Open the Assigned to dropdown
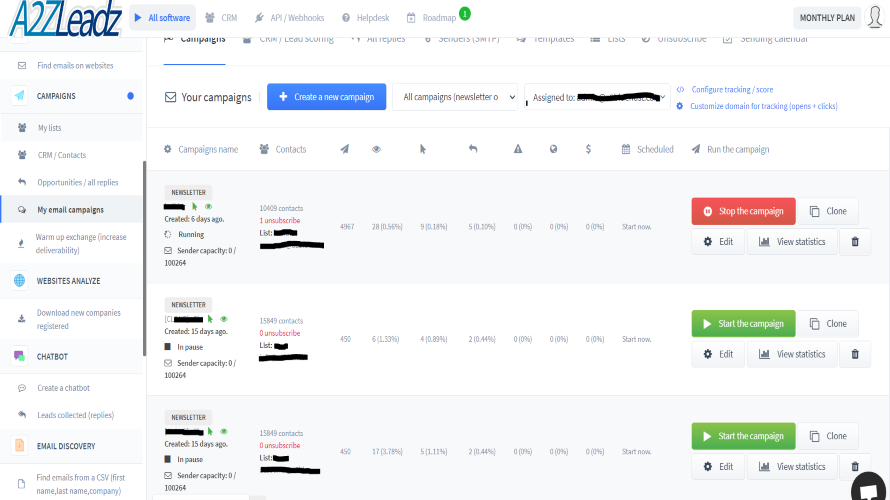The image size is (890, 500). pos(597,97)
